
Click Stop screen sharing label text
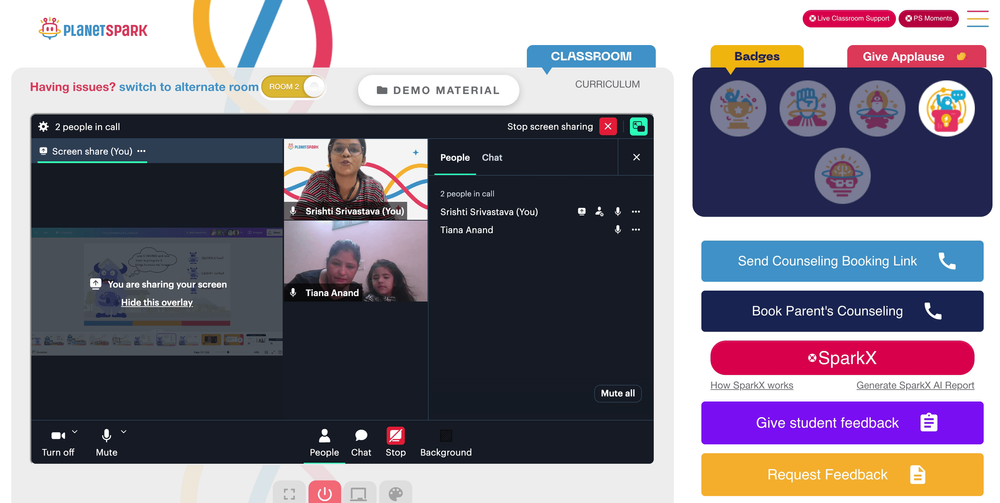pyautogui.click(x=550, y=126)
